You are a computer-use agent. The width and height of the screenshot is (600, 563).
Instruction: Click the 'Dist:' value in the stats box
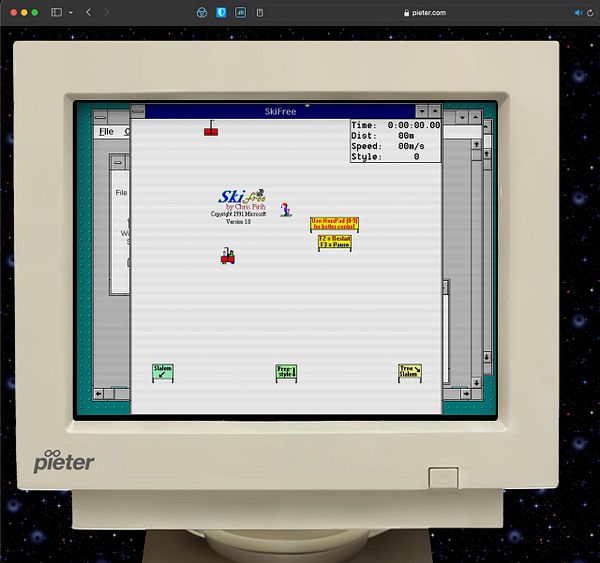pyautogui.click(x=406, y=135)
